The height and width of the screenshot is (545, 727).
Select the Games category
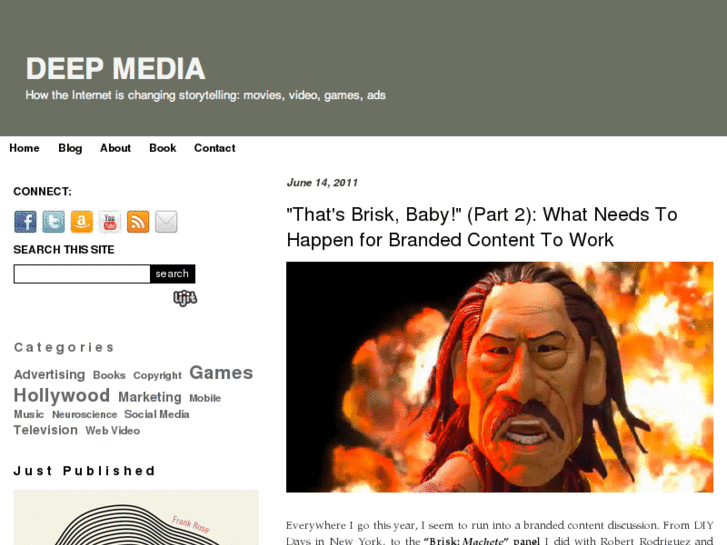click(x=221, y=373)
